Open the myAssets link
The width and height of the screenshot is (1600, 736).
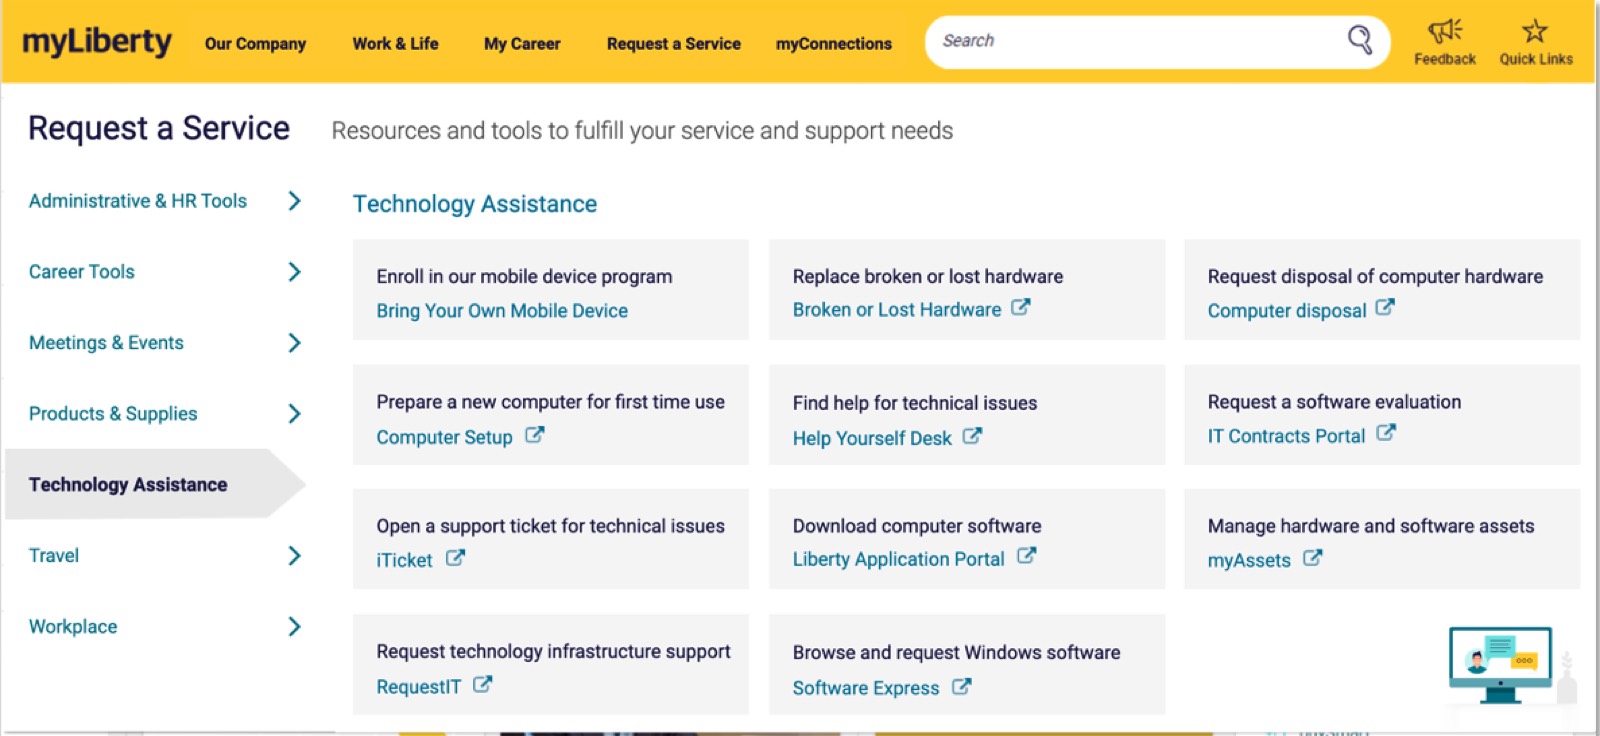point(1249,560)
